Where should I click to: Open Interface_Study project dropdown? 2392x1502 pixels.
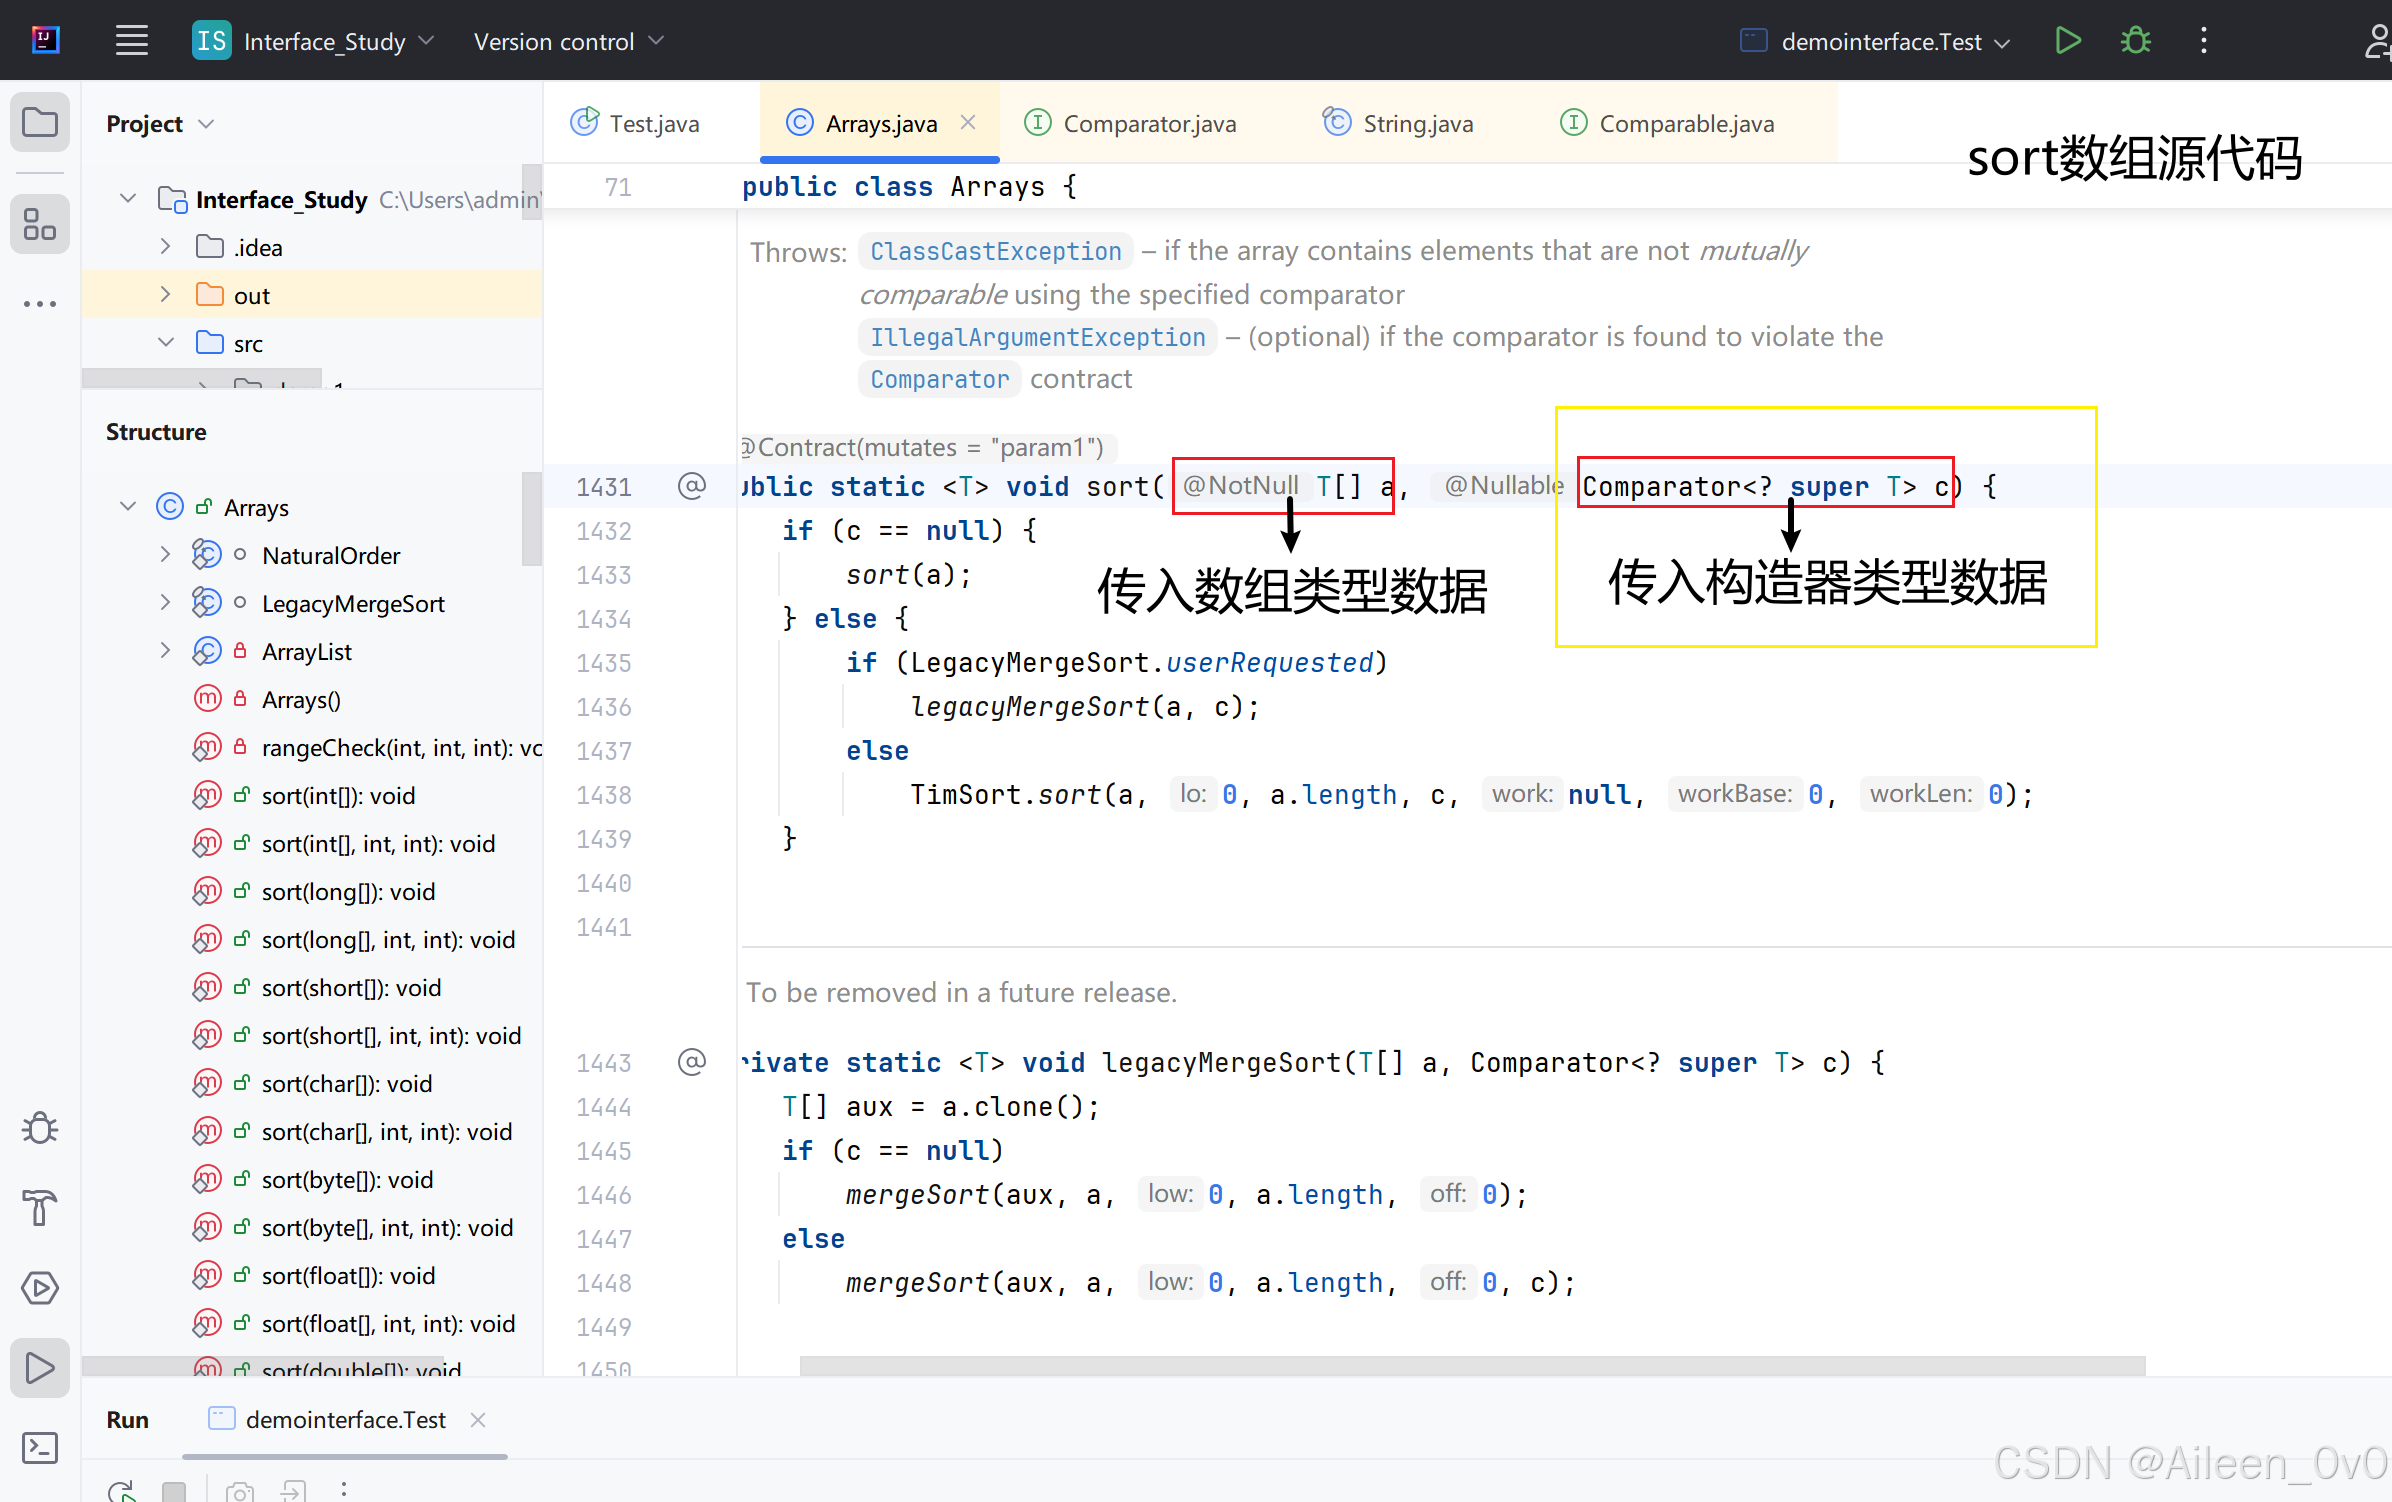click(x=315, y=41)
